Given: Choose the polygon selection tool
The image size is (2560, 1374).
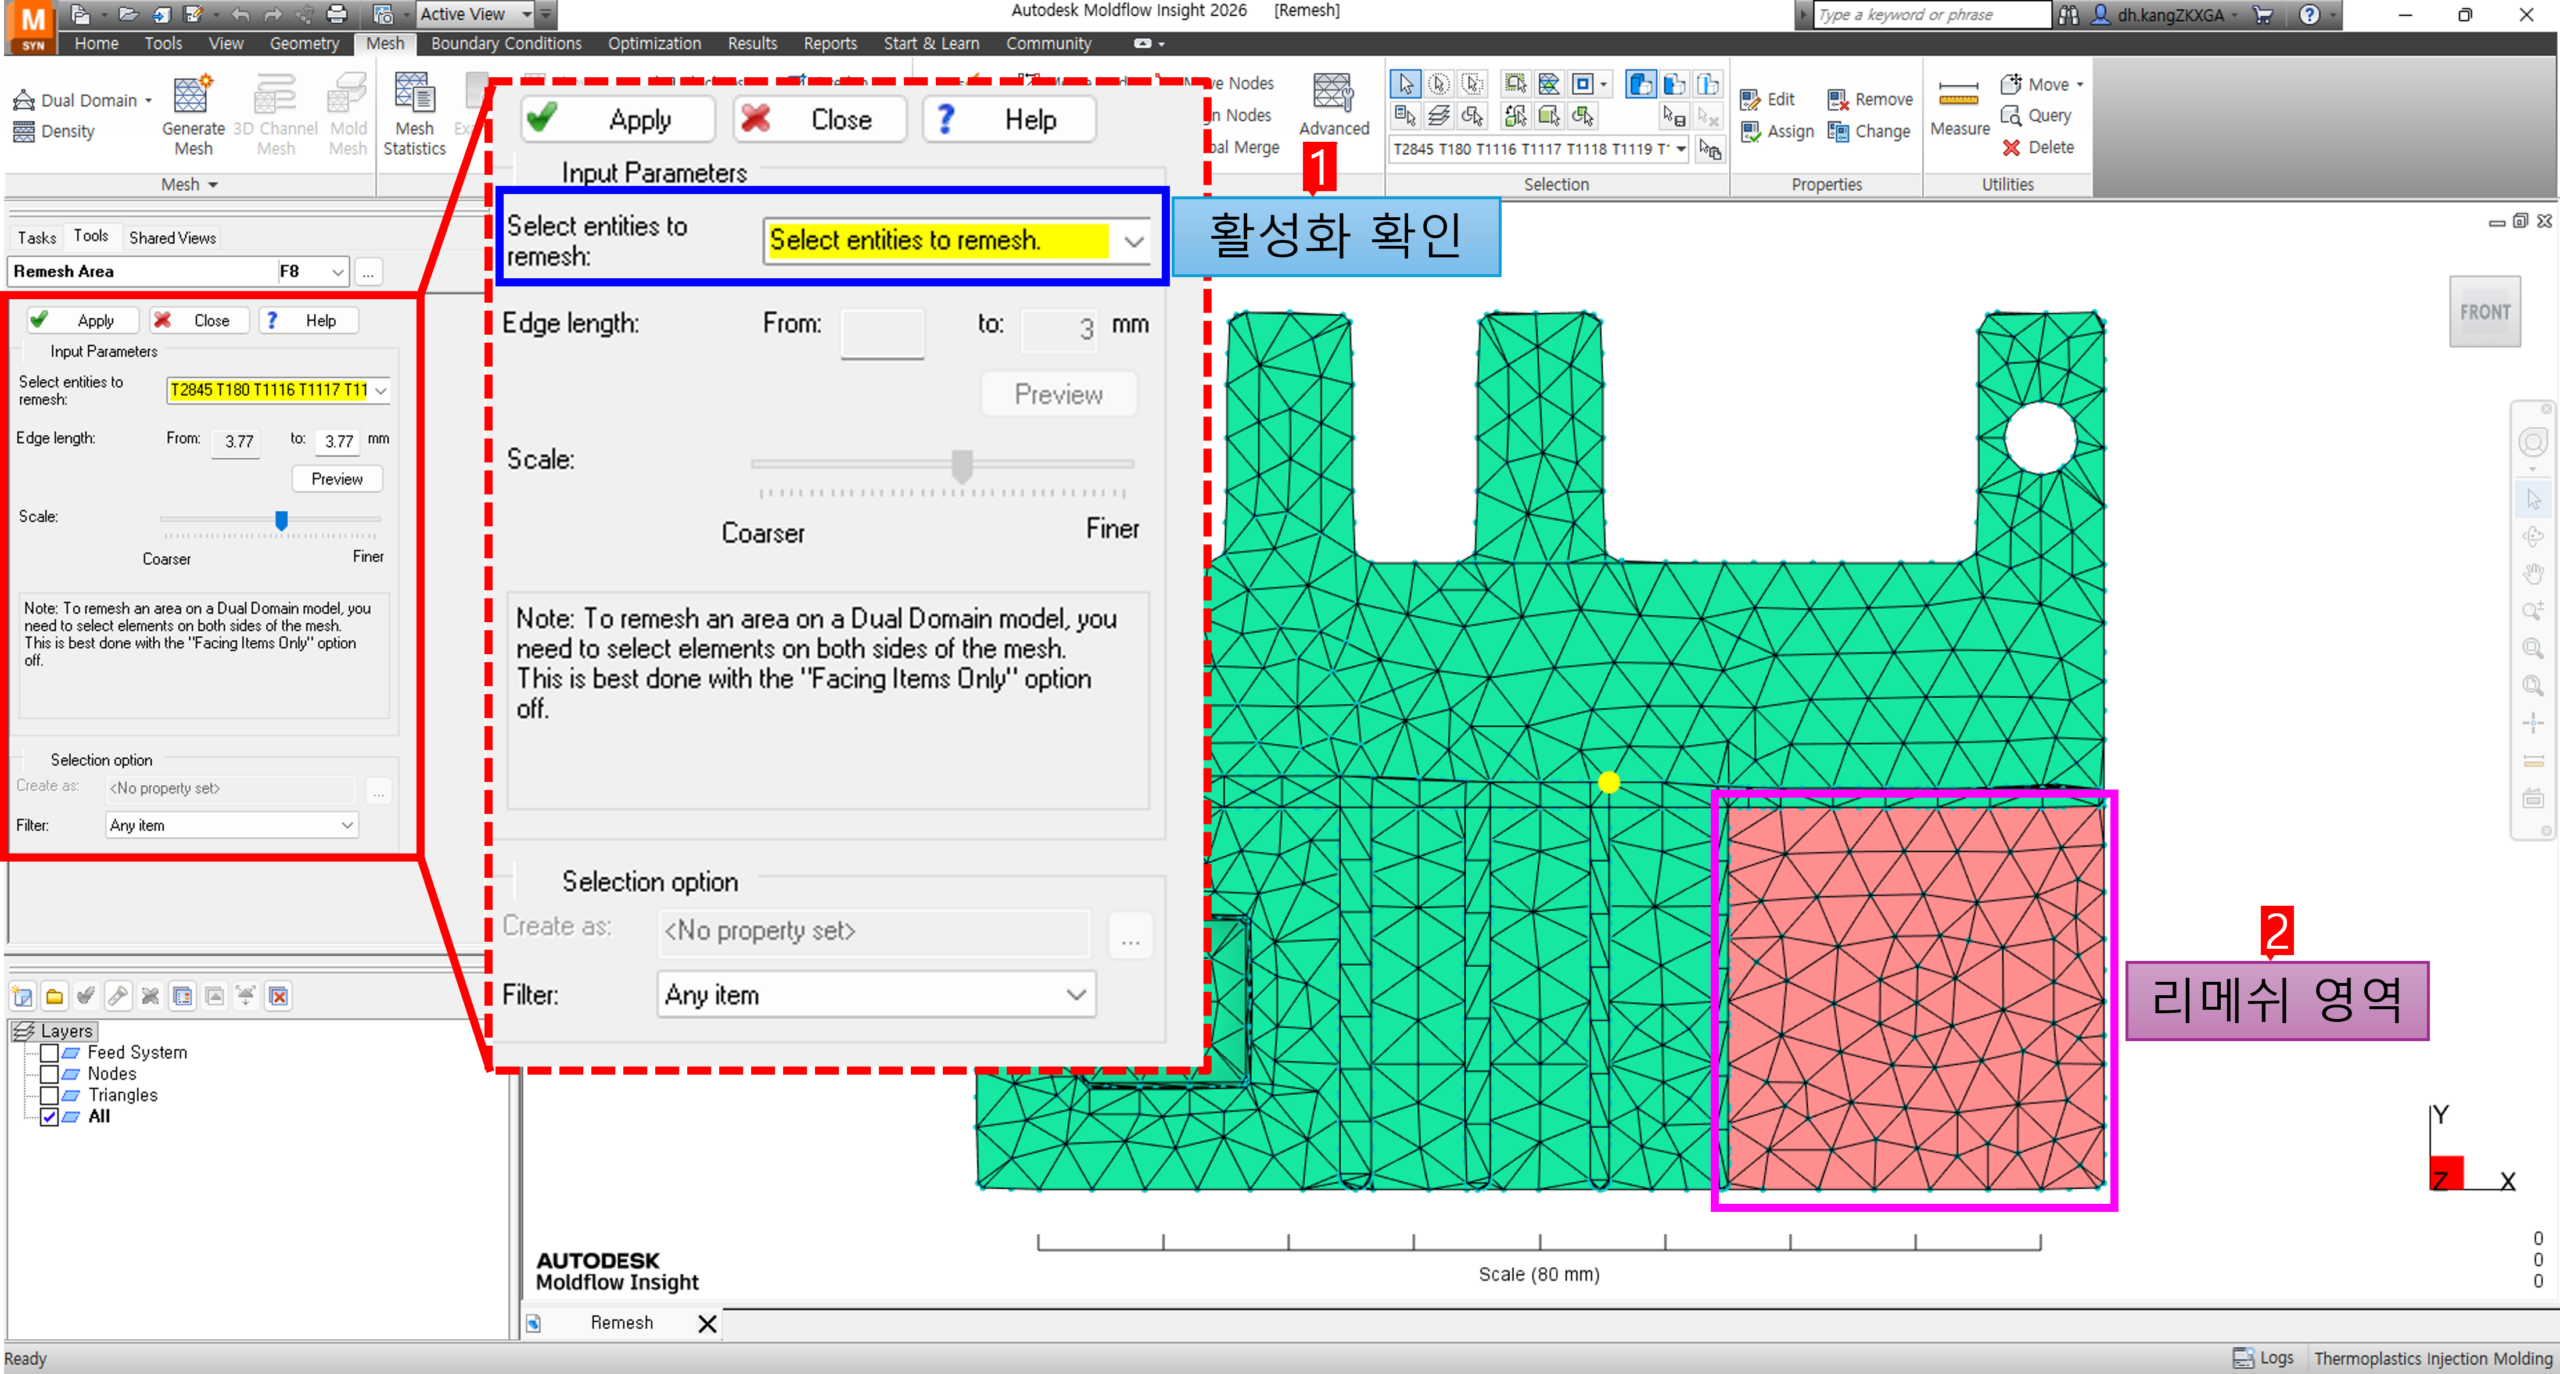Looking at the screenshot, I should pyautogui.click(x=1472, y=84).
